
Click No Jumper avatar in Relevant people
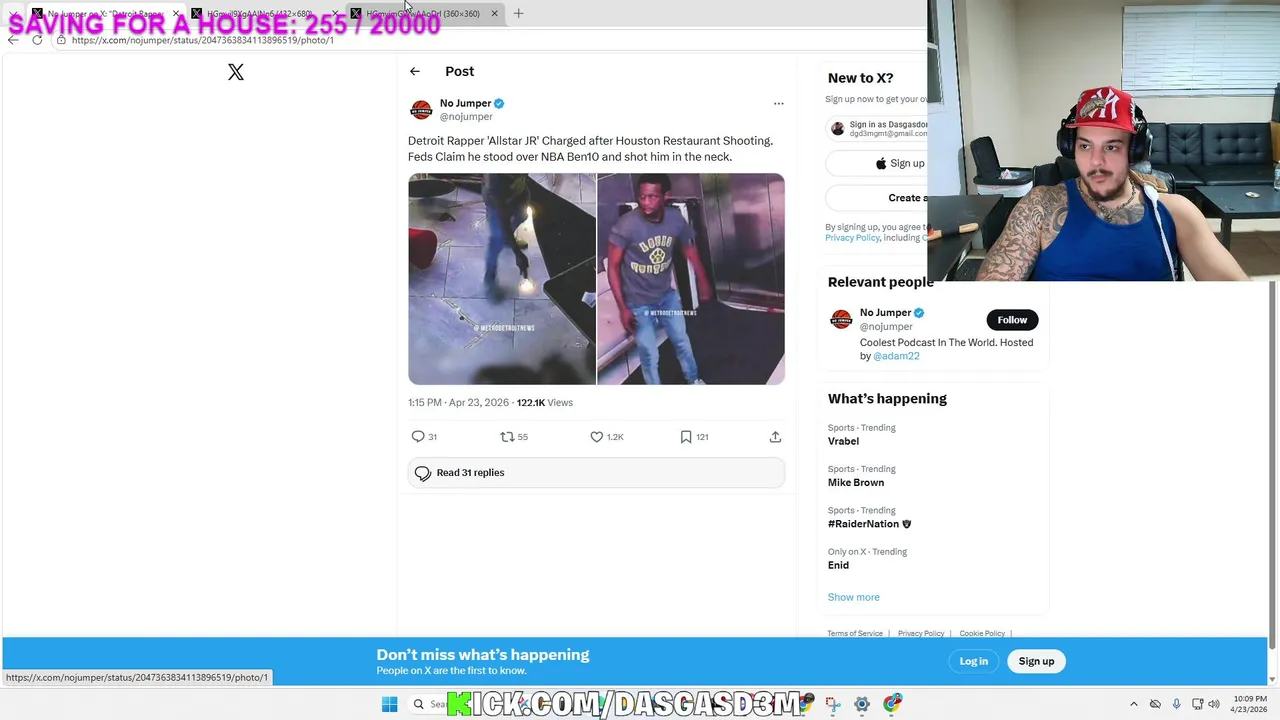[x=841, y=320]
